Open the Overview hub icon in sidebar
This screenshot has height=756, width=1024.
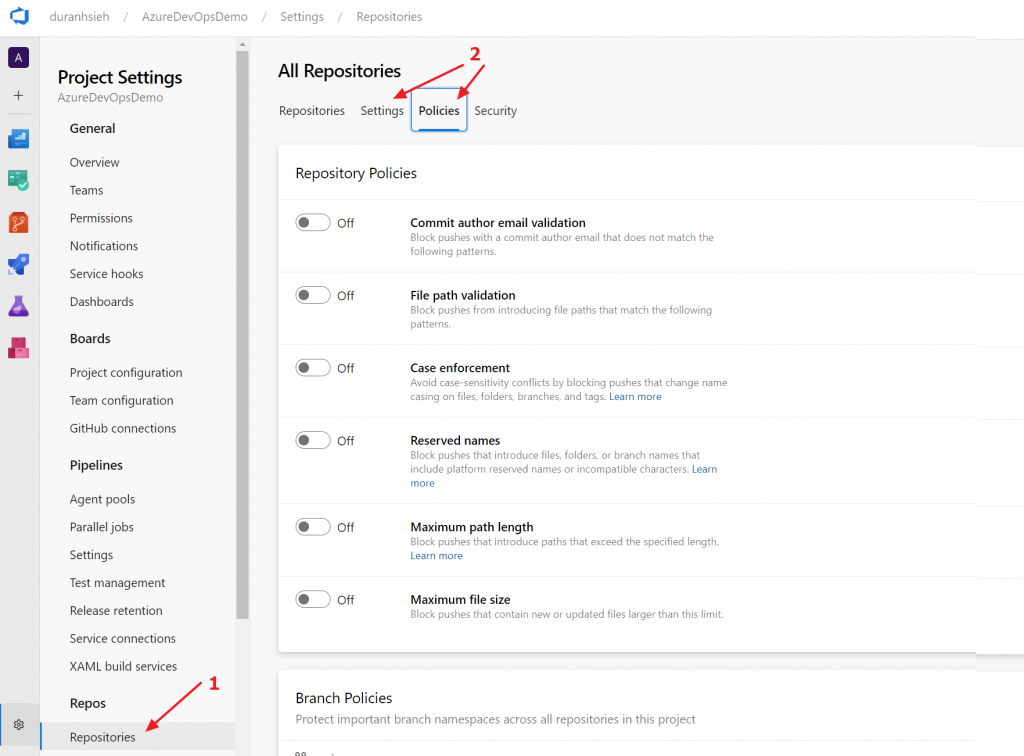18,138
